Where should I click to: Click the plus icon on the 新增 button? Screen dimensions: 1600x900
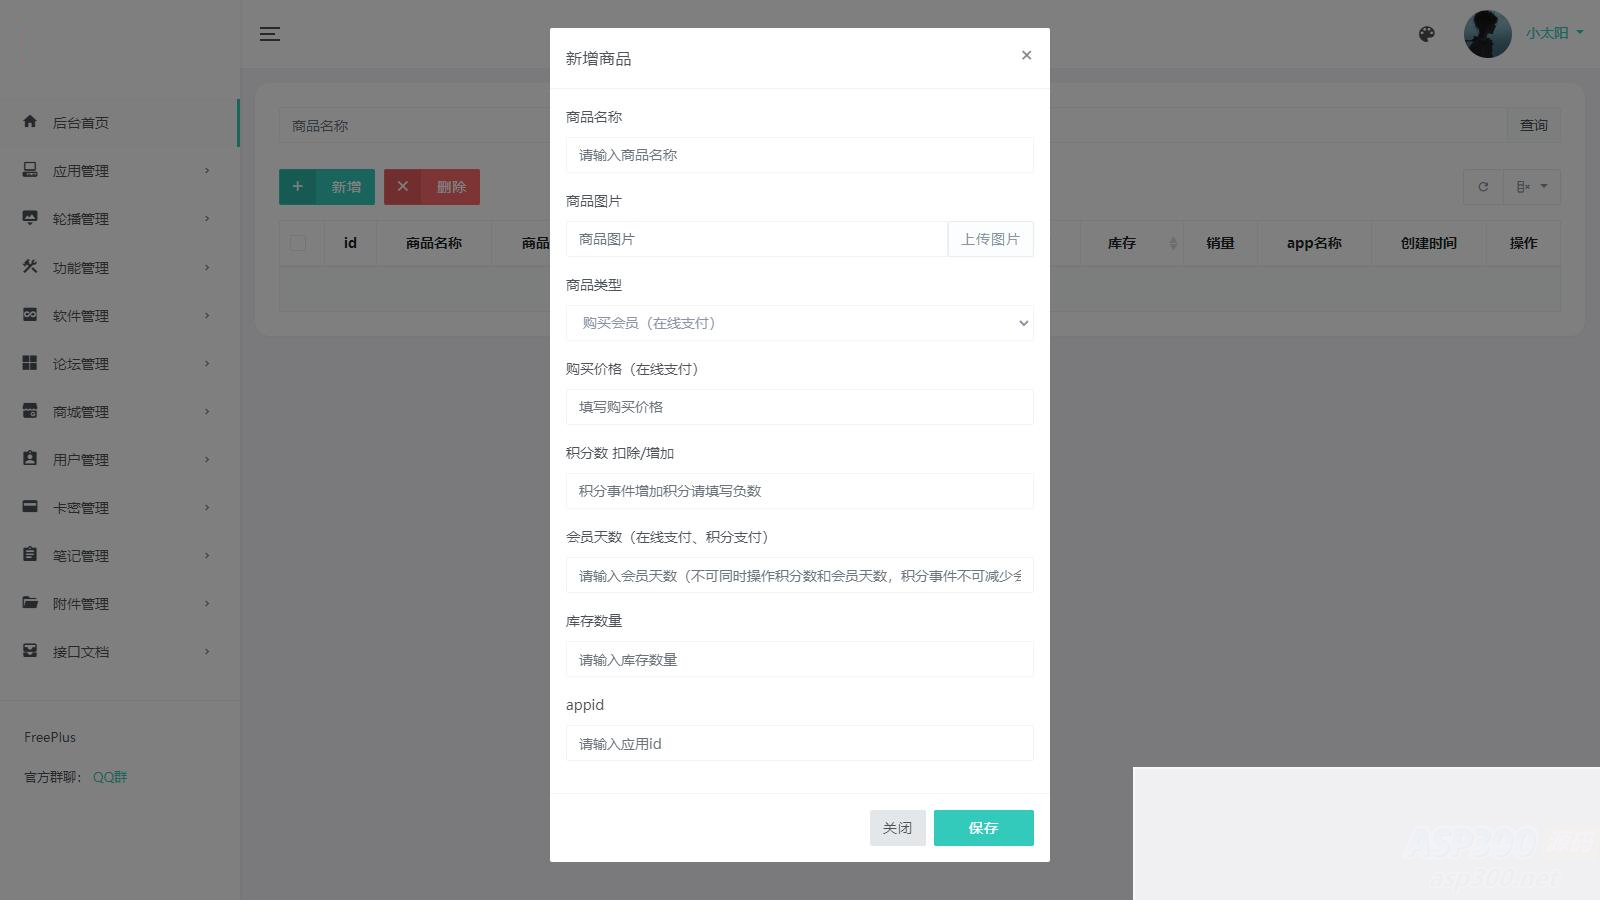click(298, 186)
